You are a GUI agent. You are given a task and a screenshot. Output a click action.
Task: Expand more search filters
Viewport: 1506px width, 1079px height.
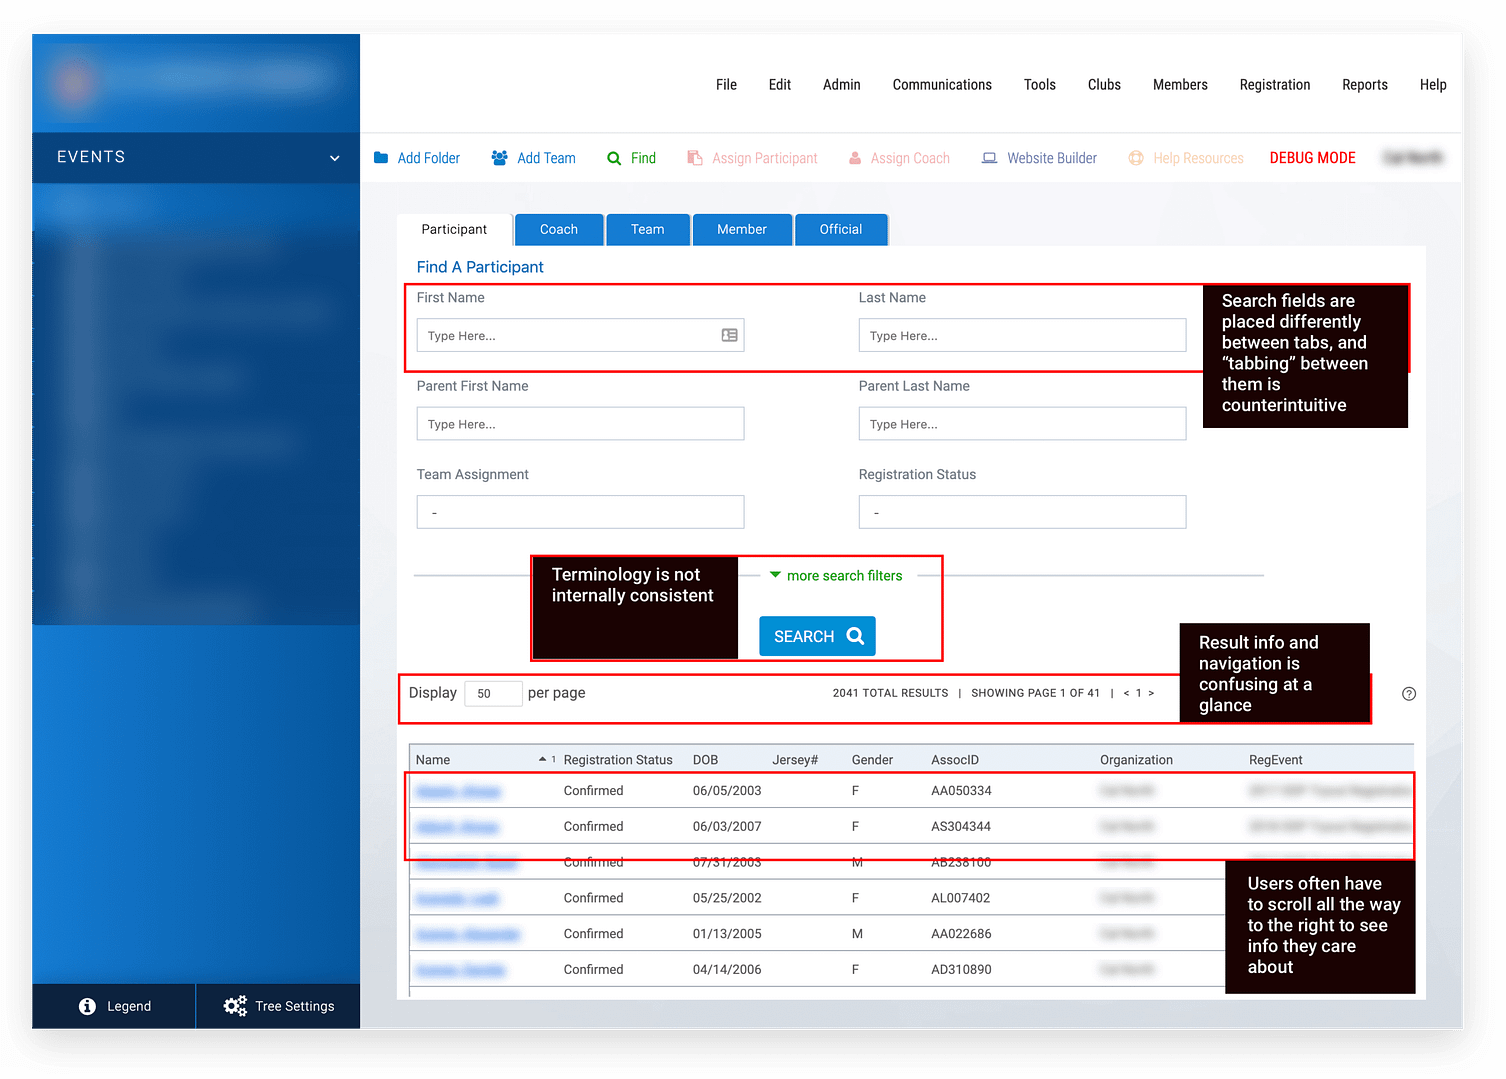coord(836,576)
